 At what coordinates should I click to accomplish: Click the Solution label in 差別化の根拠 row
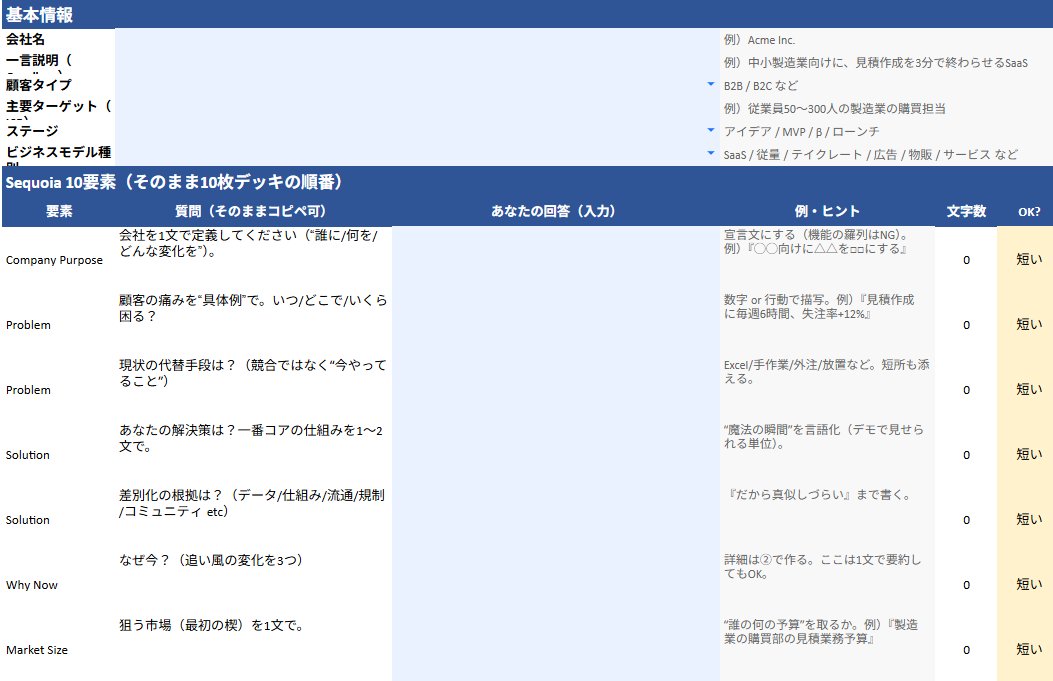pyautogui.click(x=58, y=520)
